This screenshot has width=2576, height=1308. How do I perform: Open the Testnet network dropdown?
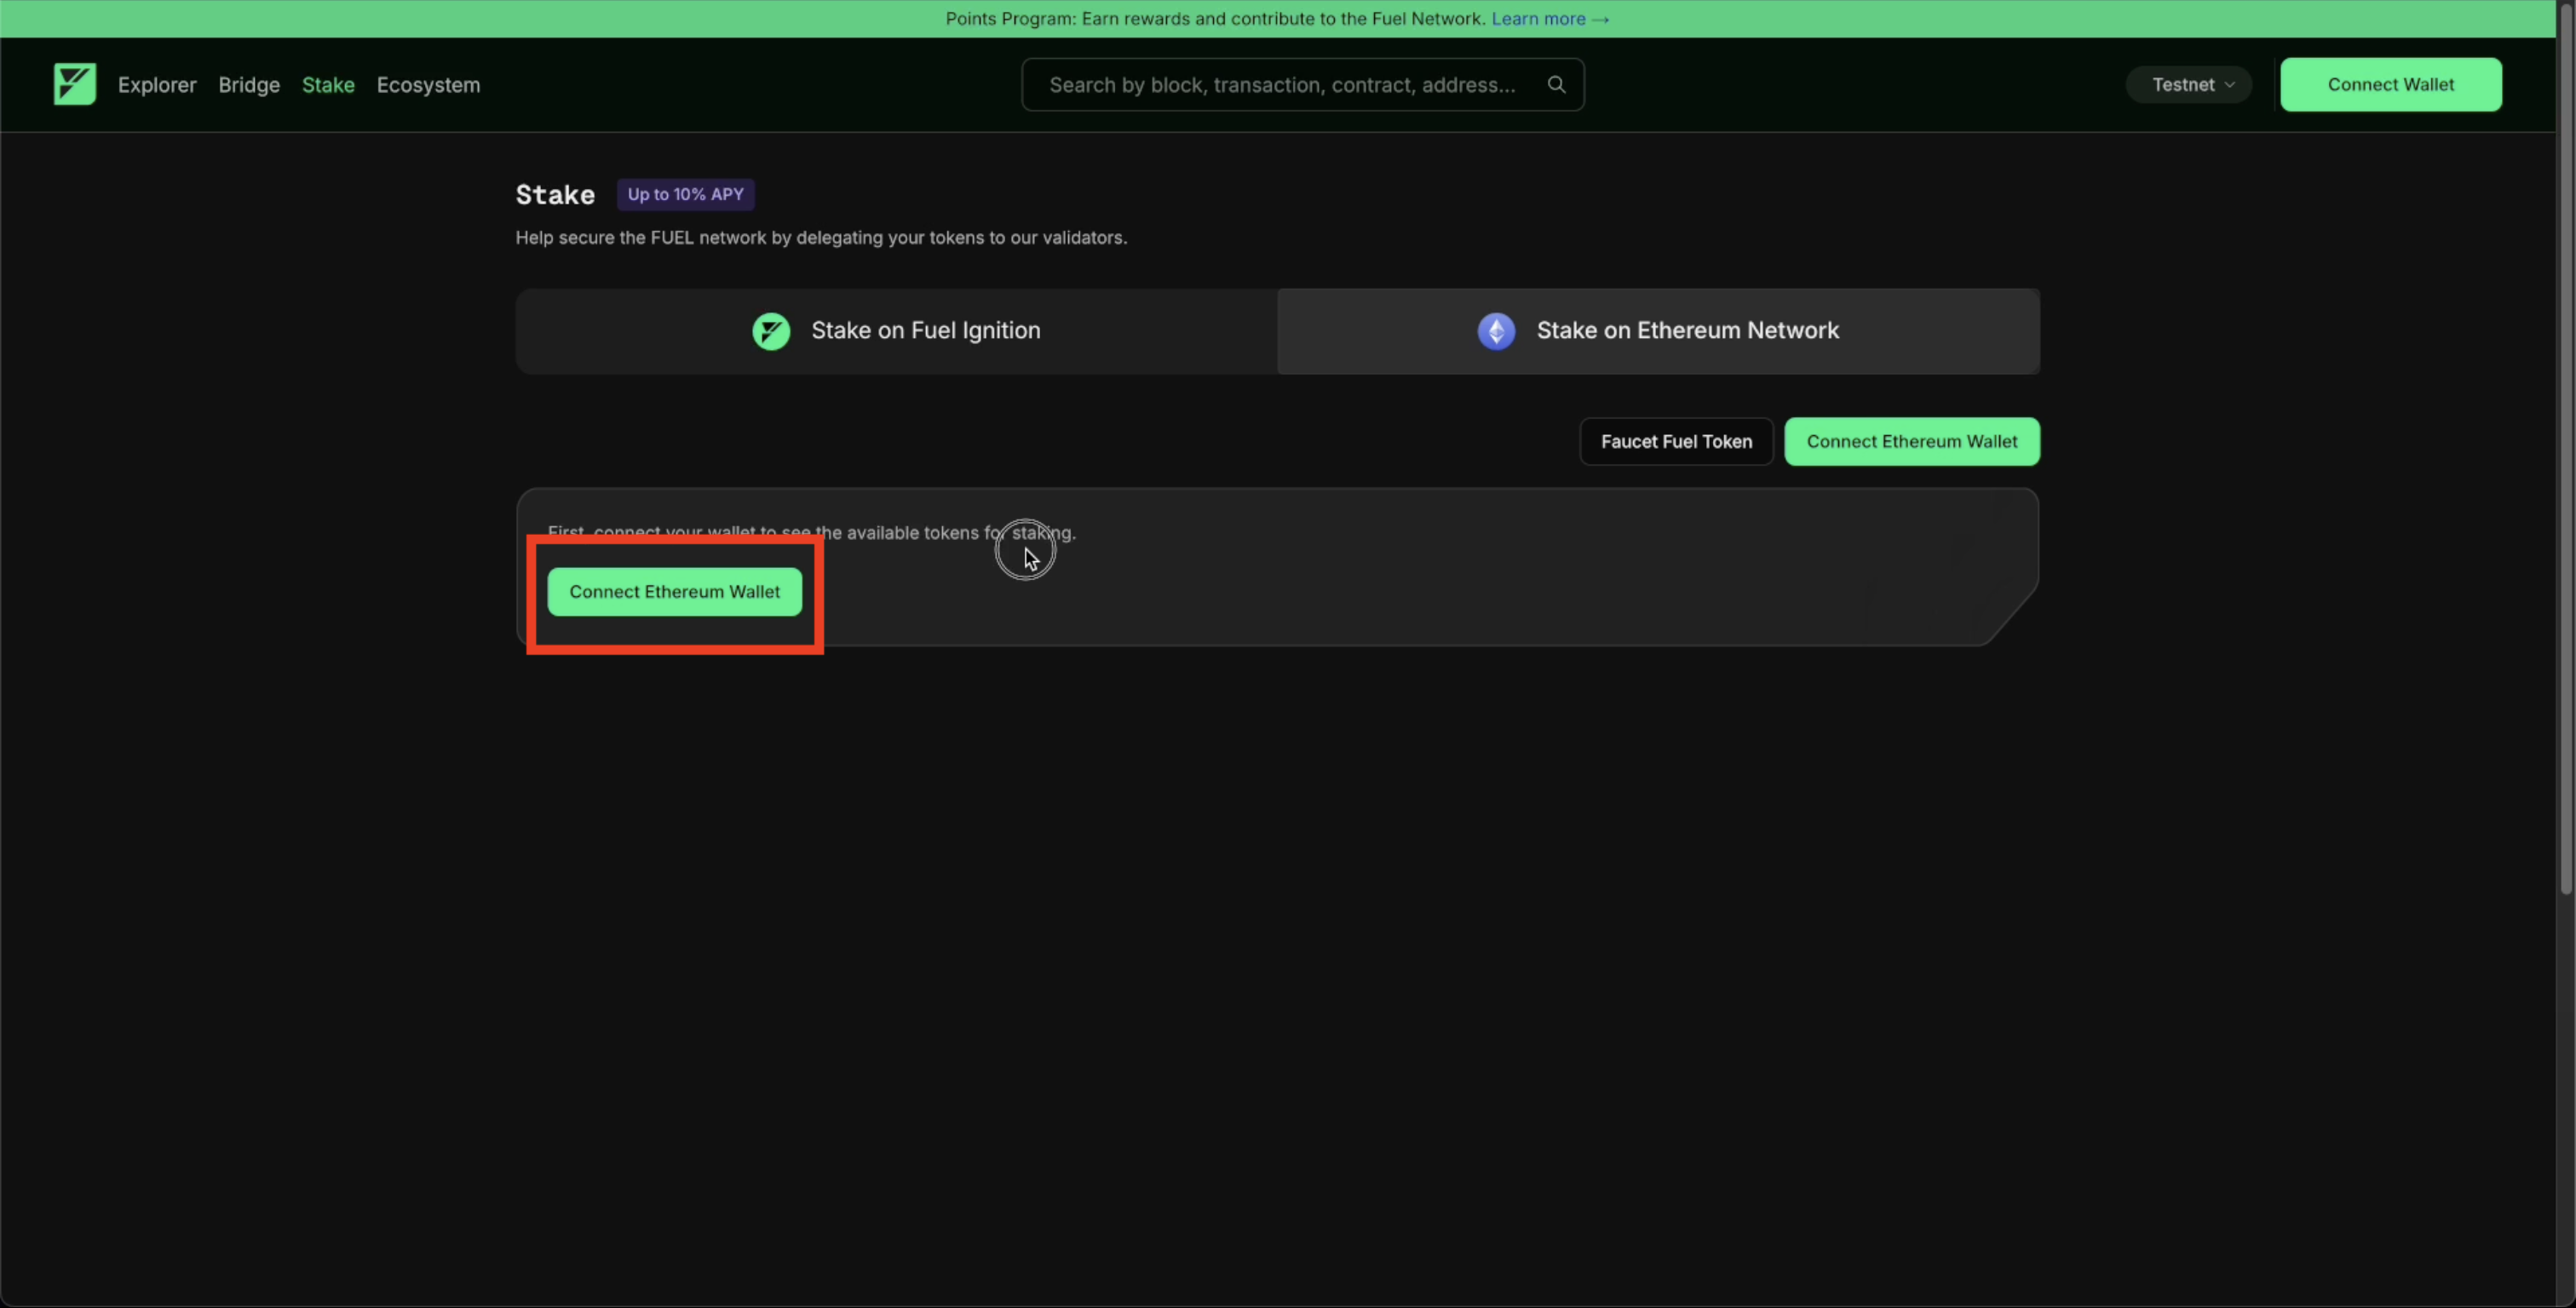tap(2188, 85)
